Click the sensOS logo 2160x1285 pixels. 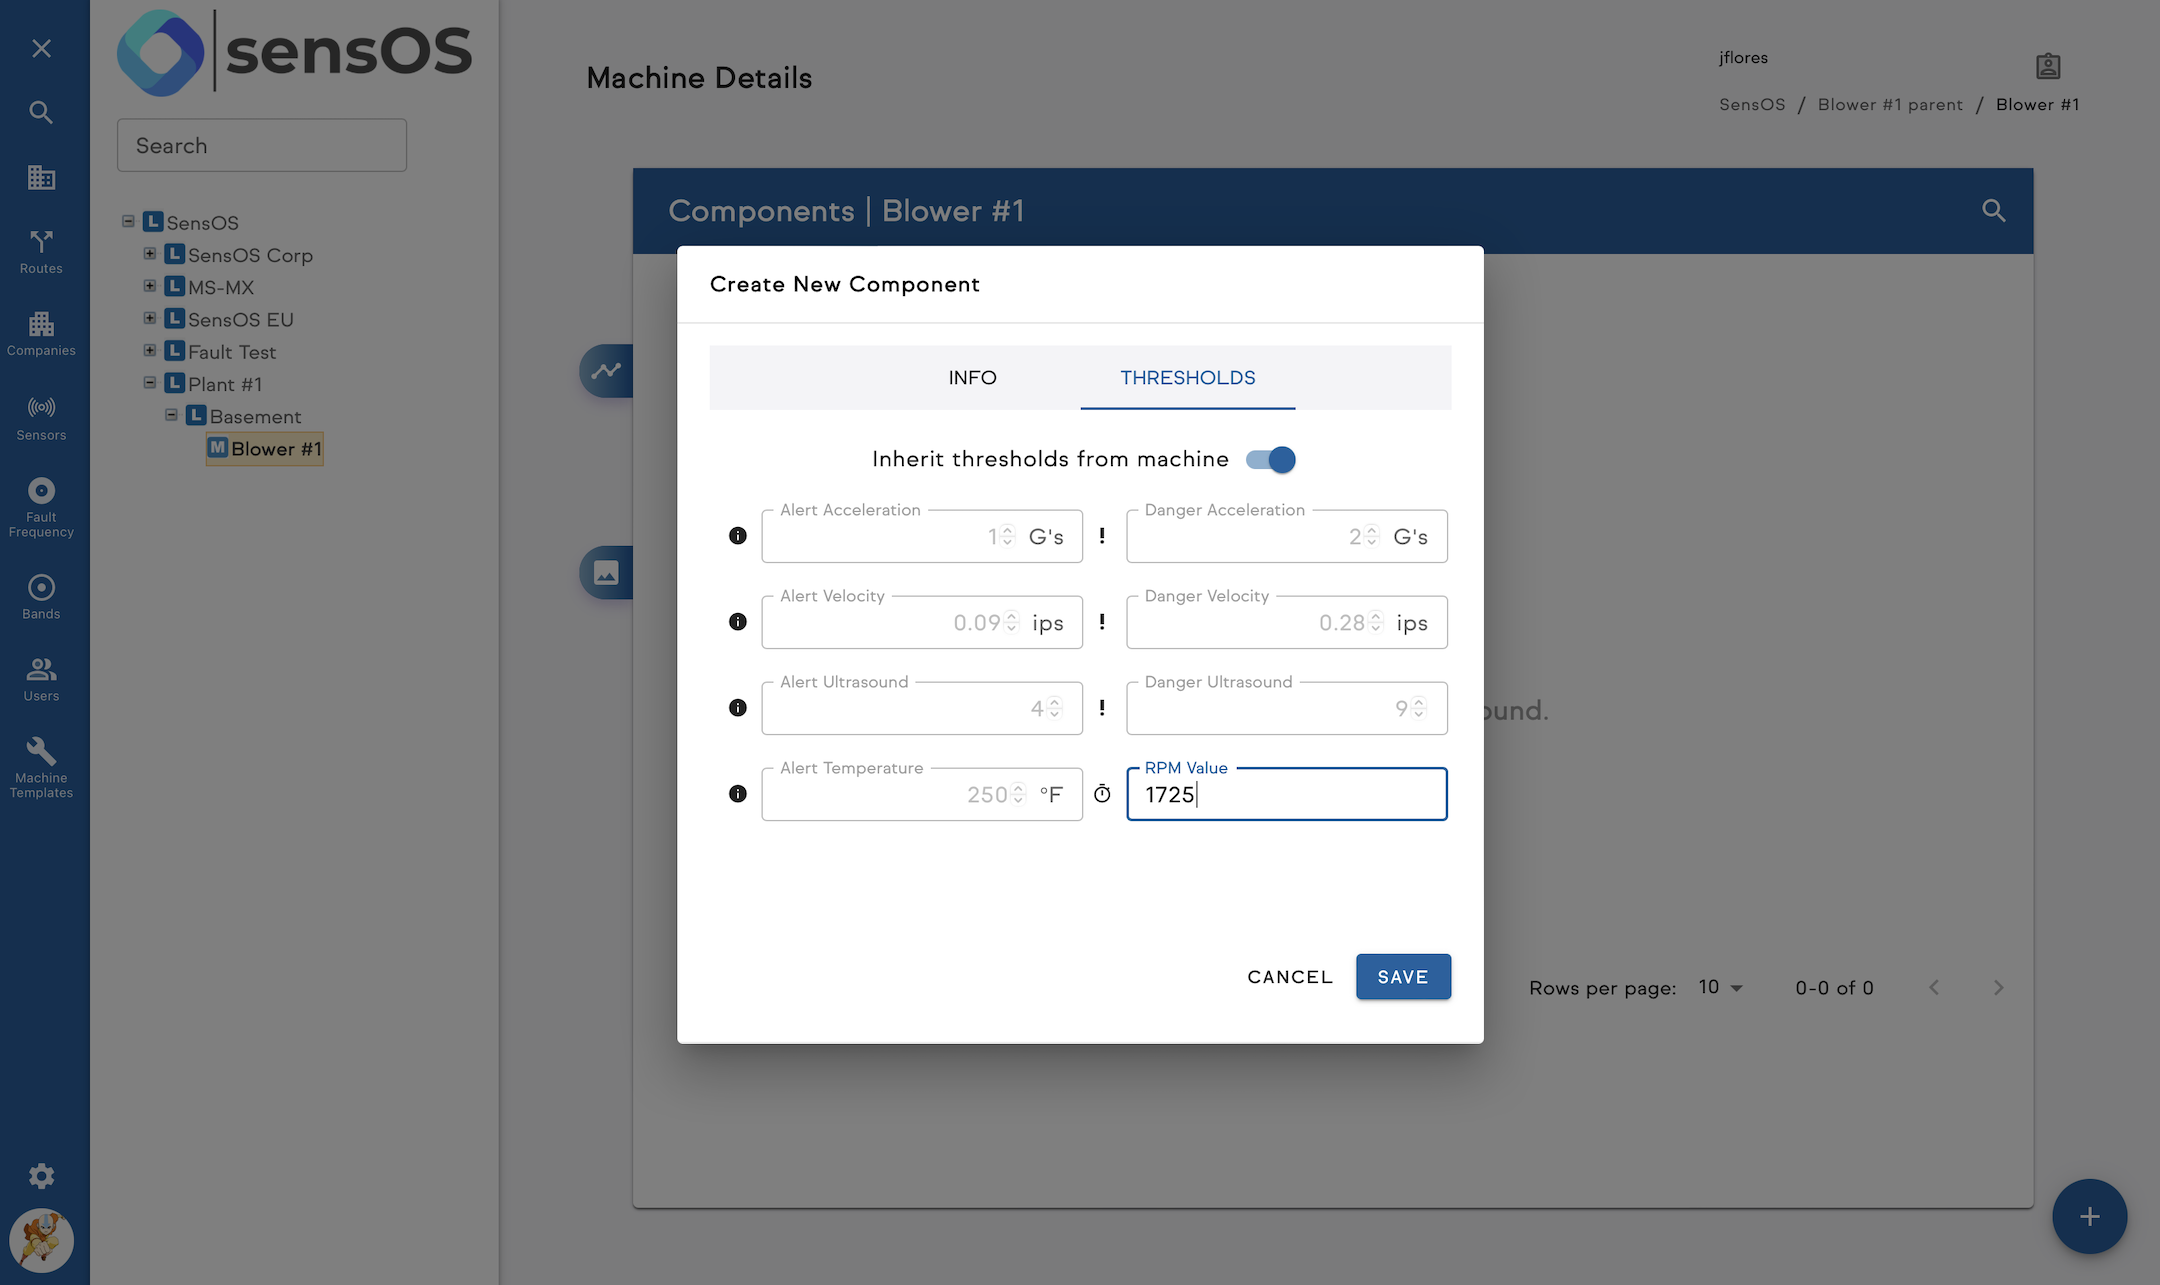[x=294, y=52]
